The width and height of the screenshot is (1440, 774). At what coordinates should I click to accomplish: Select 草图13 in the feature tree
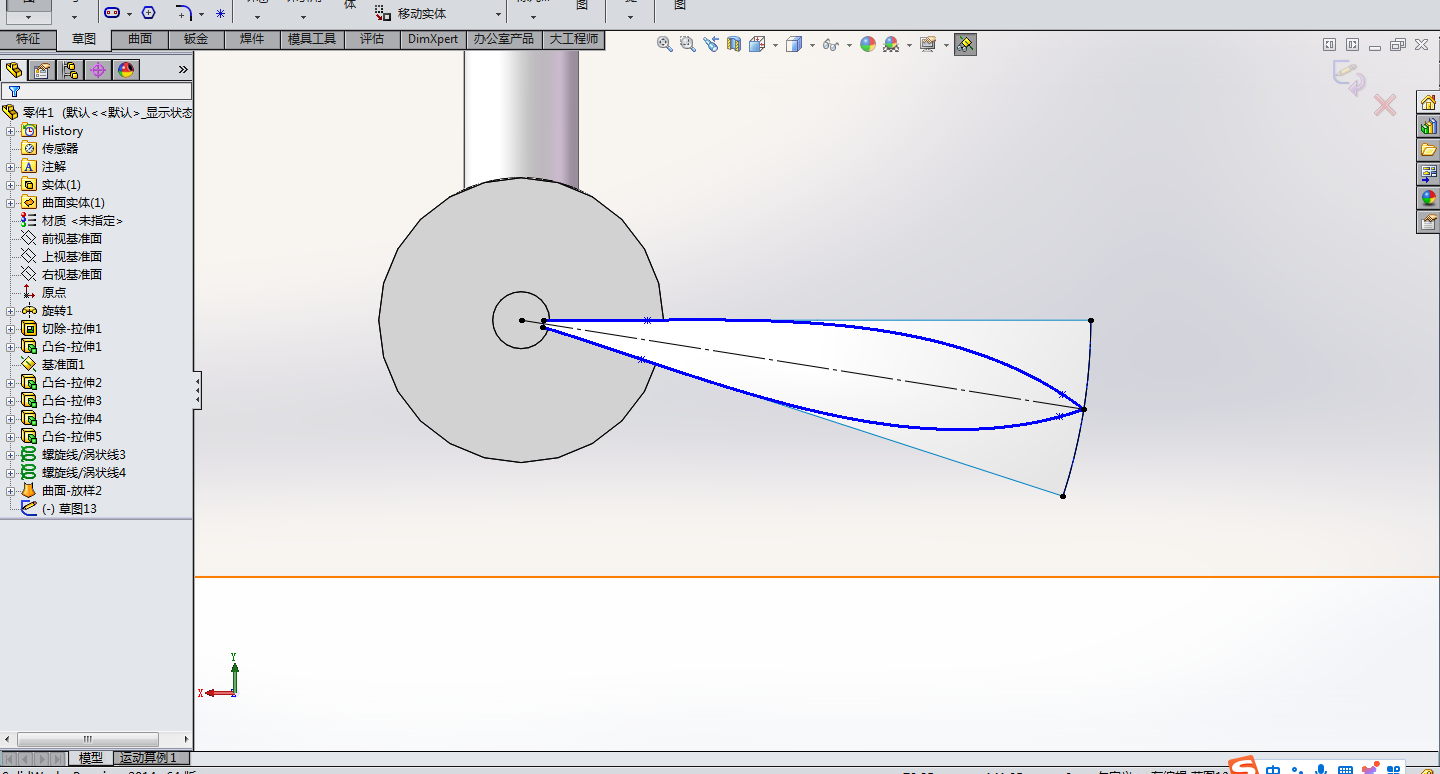pyautogui.click(x=69, y=509)
